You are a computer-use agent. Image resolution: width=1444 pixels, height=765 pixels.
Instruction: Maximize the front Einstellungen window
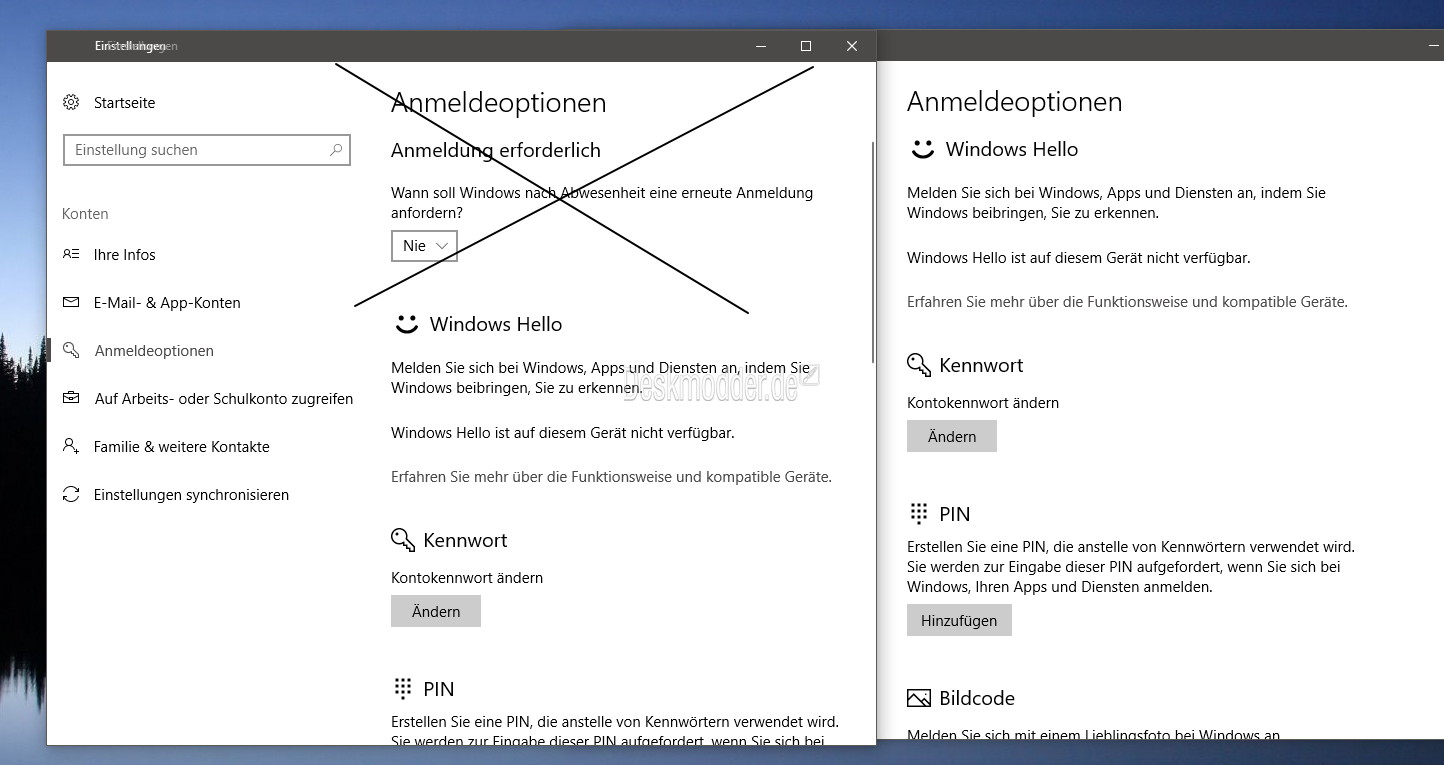coord(806,46)
